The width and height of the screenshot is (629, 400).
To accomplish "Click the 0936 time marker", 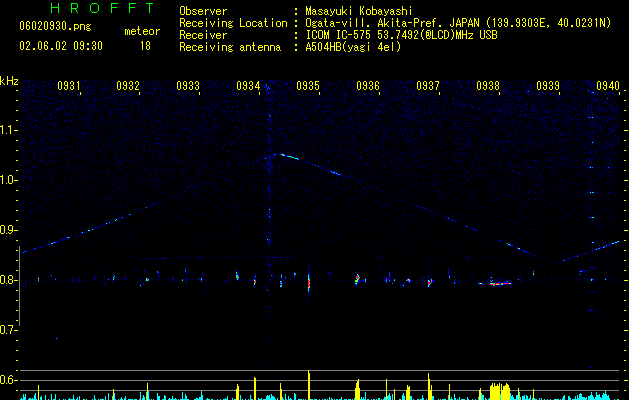I will [x=368, y=85].
